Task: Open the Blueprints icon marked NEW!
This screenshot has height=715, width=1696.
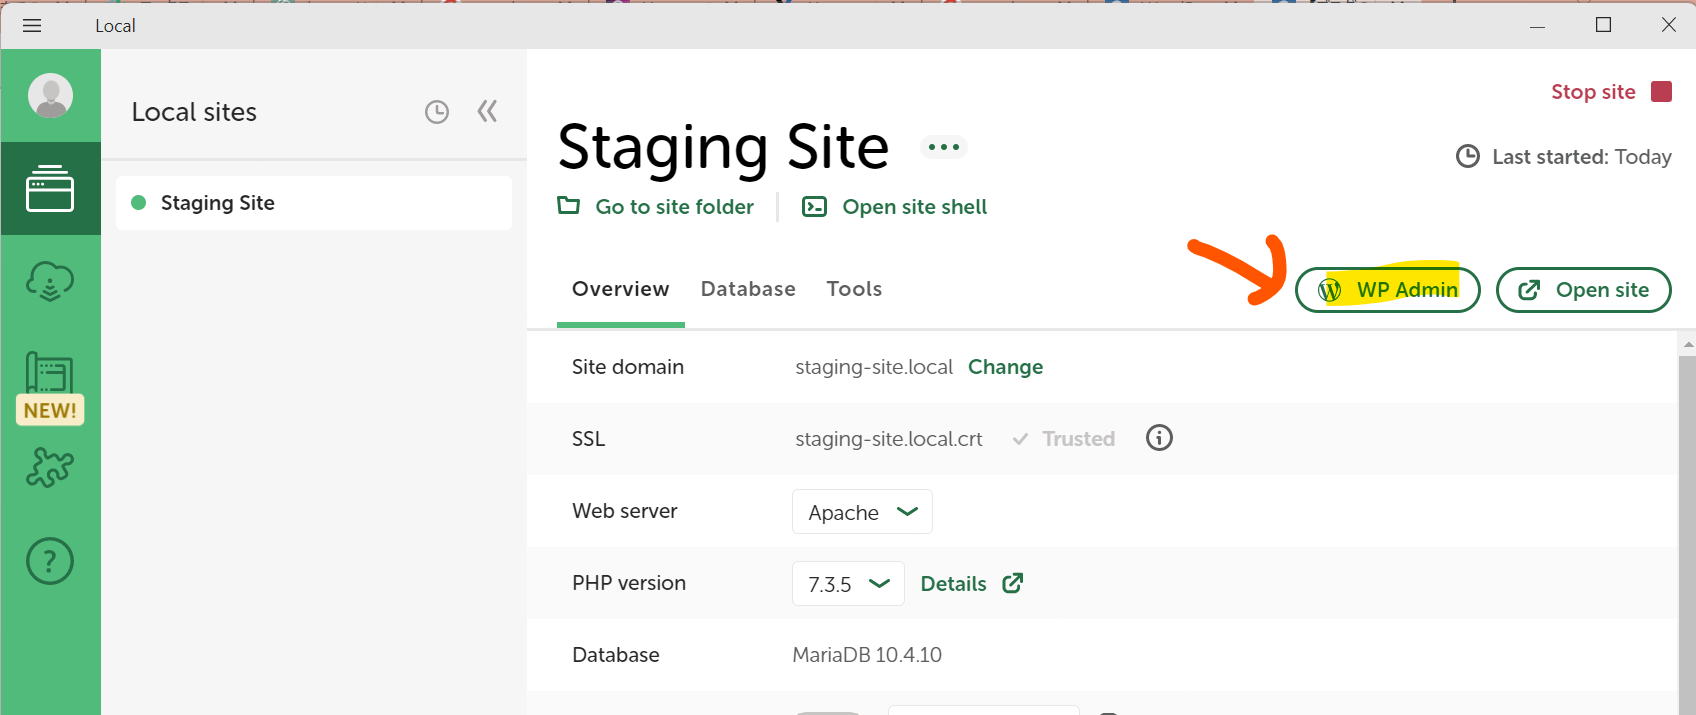Action: coord(50,387)
